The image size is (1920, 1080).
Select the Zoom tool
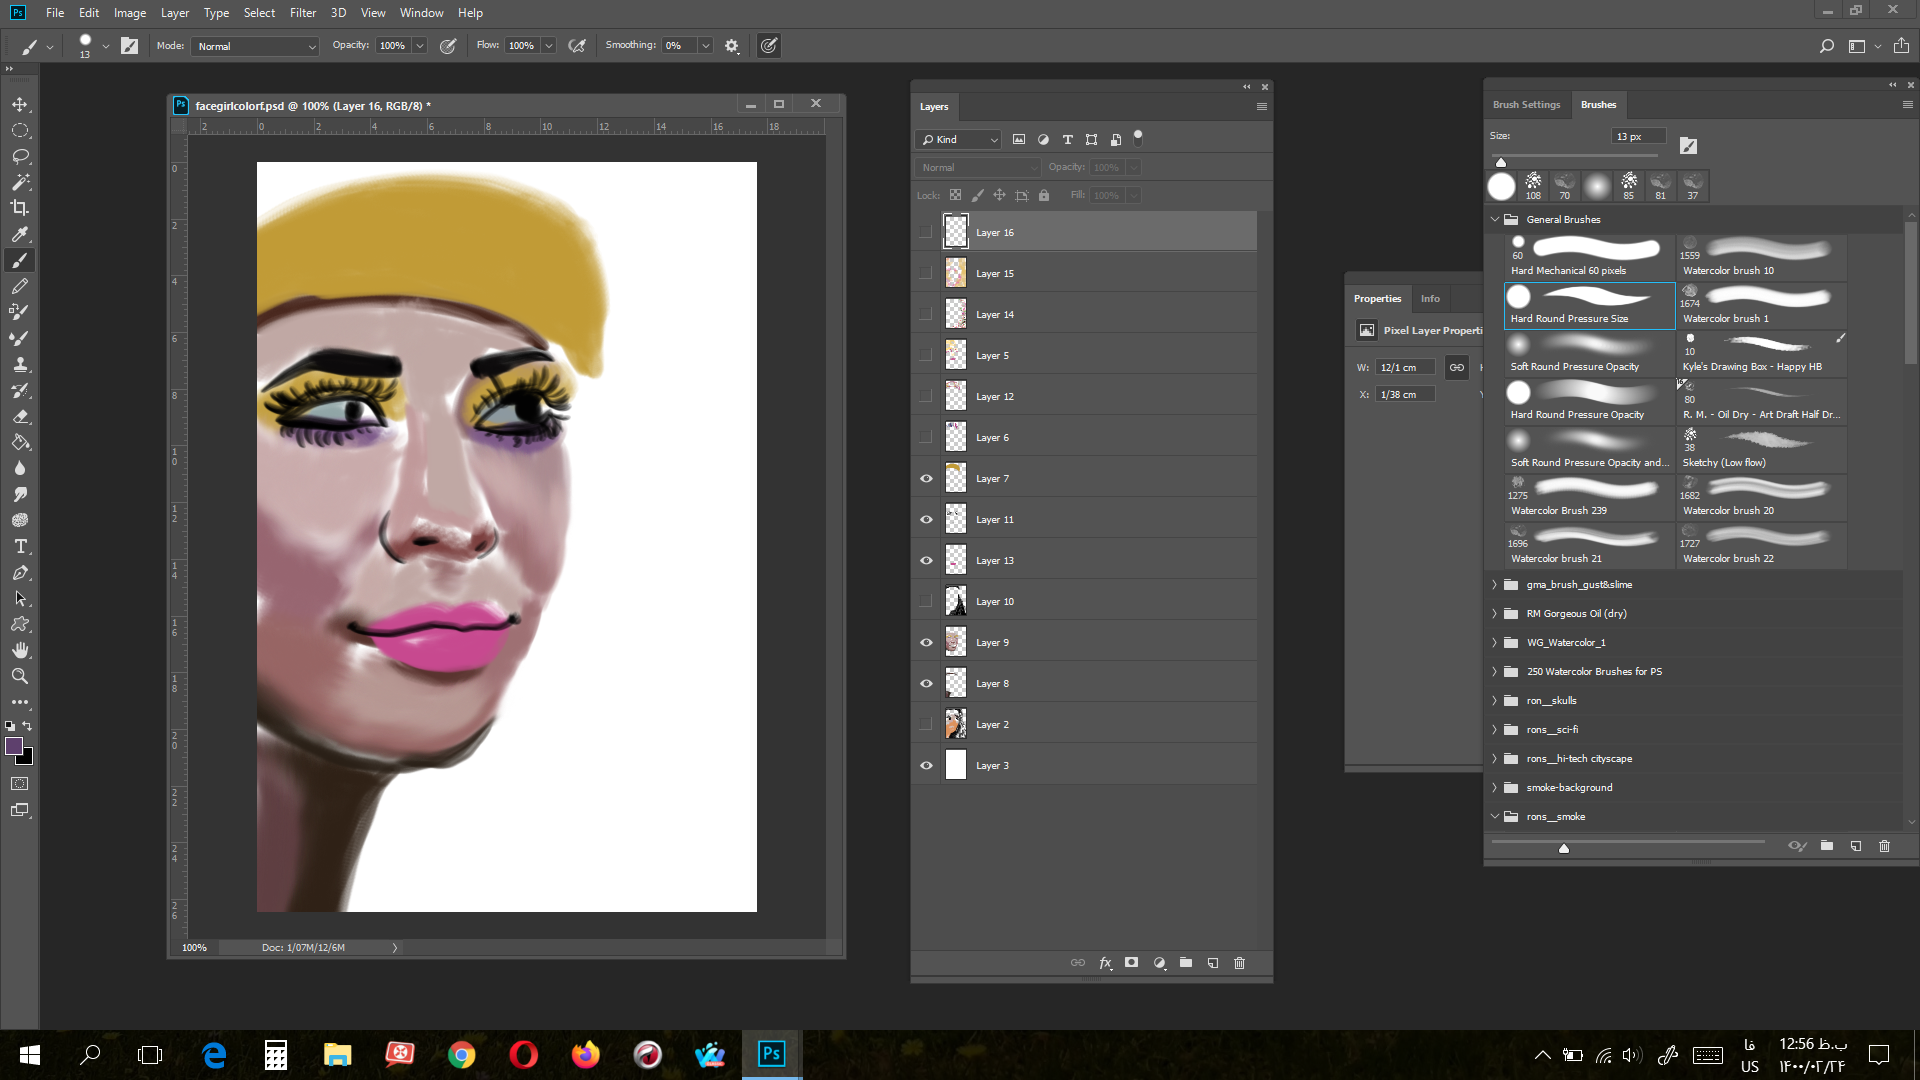(x=20, y=676)
